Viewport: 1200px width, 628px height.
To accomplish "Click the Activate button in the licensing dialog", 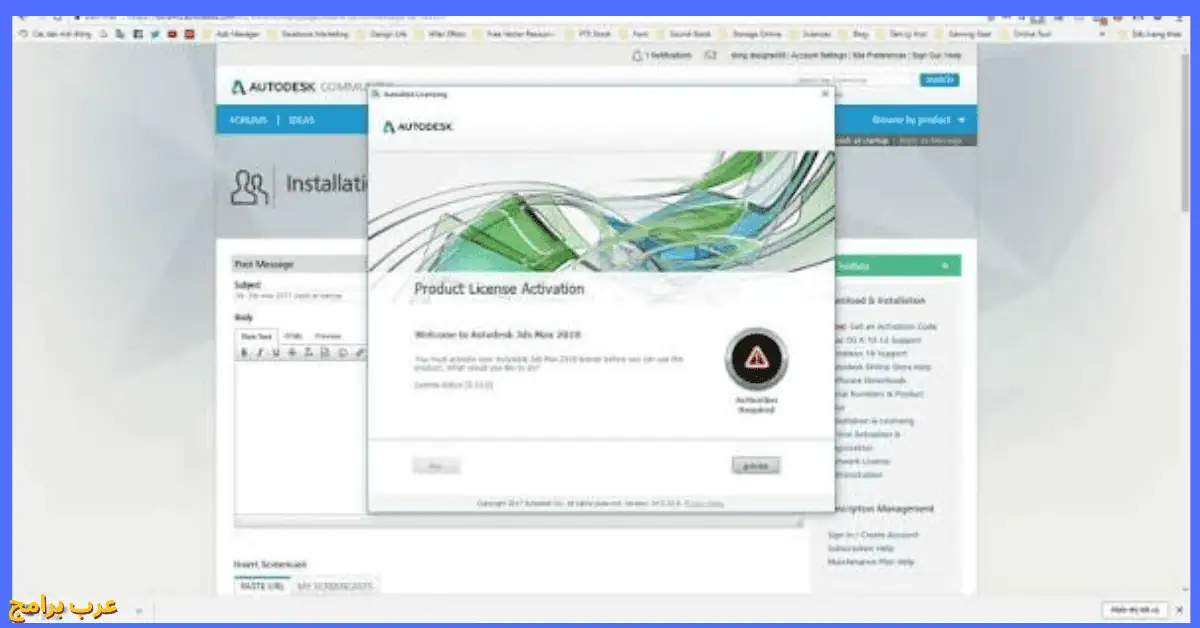I will 756,465.
